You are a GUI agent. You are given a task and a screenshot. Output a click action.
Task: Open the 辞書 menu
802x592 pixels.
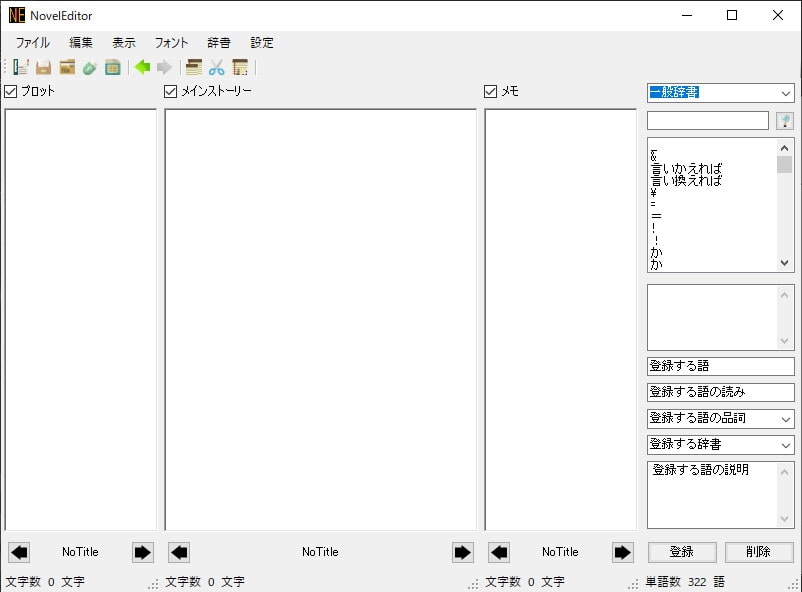[218, 43]
